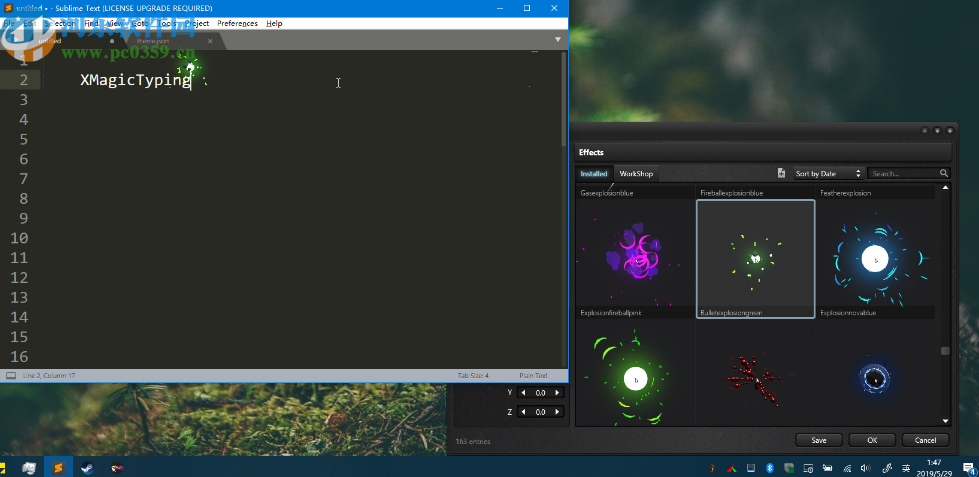Viewport: 979px width, 477px height.
Task: Open the Help menu in Sublime Text
Action: (x=274, y=23)
